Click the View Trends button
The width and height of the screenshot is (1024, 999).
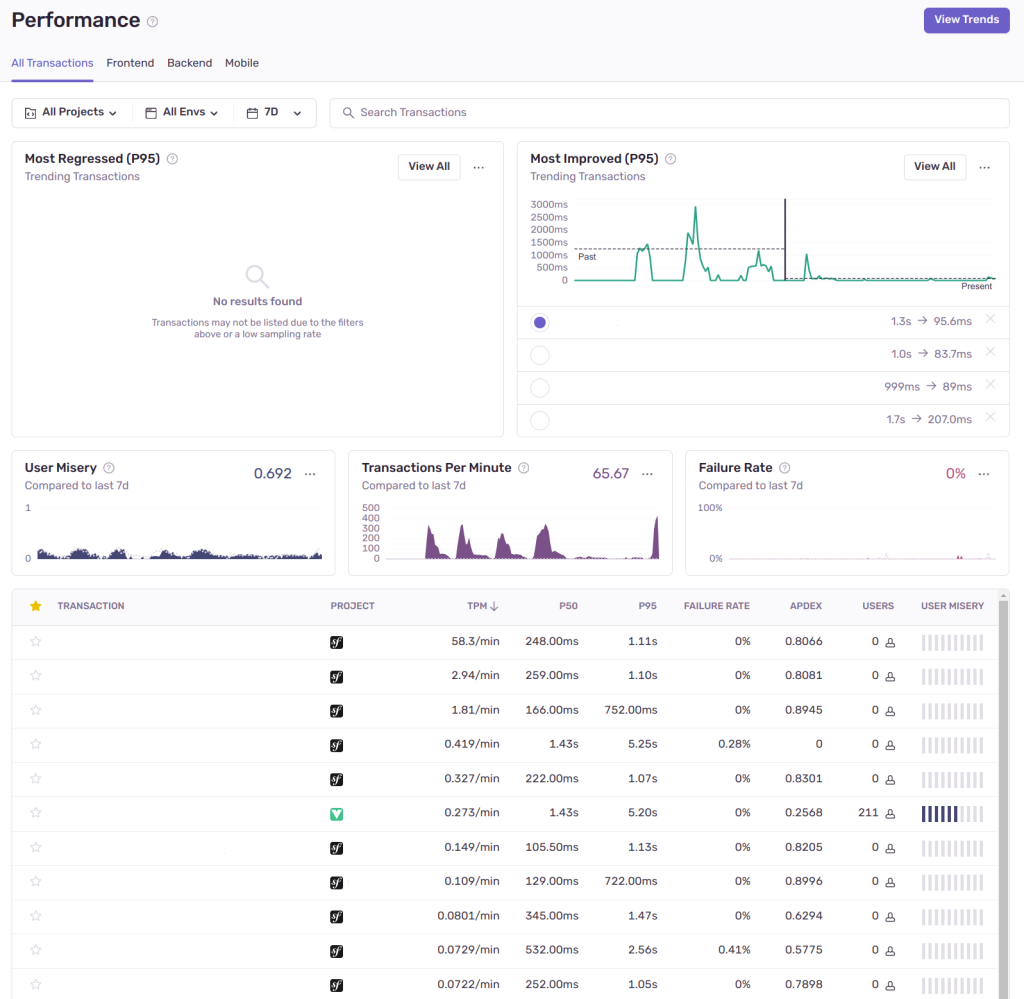966,20
